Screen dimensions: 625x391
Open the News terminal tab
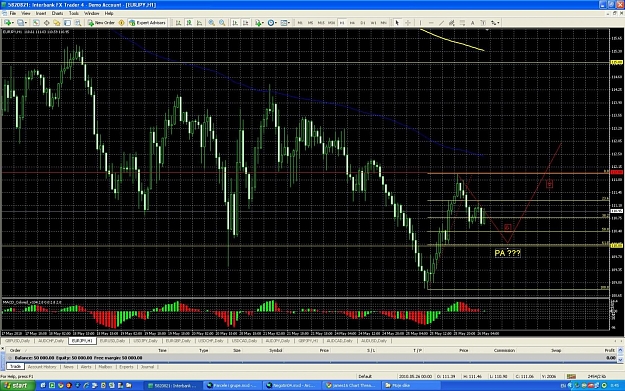pos(69,367)
